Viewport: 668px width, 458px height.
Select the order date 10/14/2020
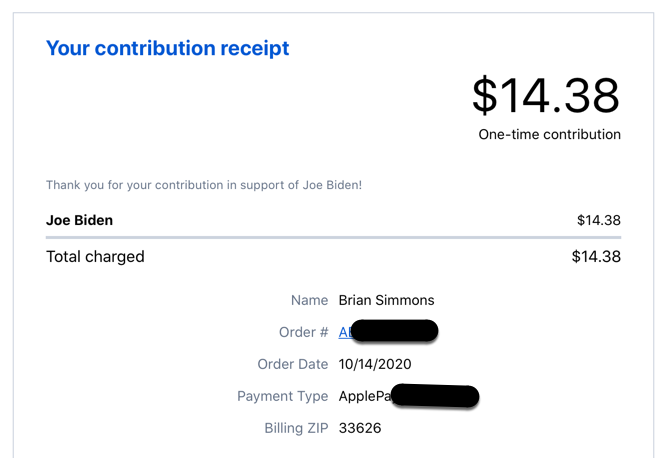(375, 364)
